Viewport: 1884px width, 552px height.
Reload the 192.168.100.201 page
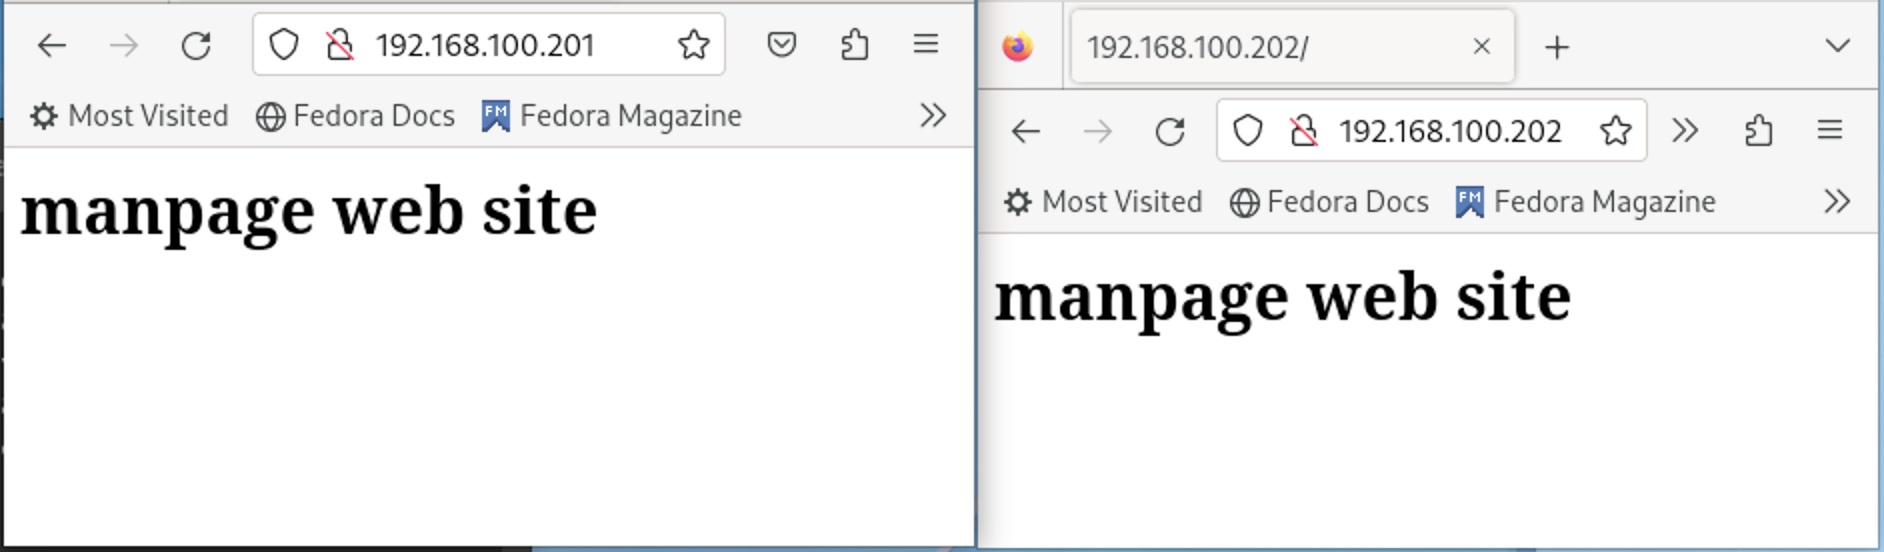tap(196, 45)
